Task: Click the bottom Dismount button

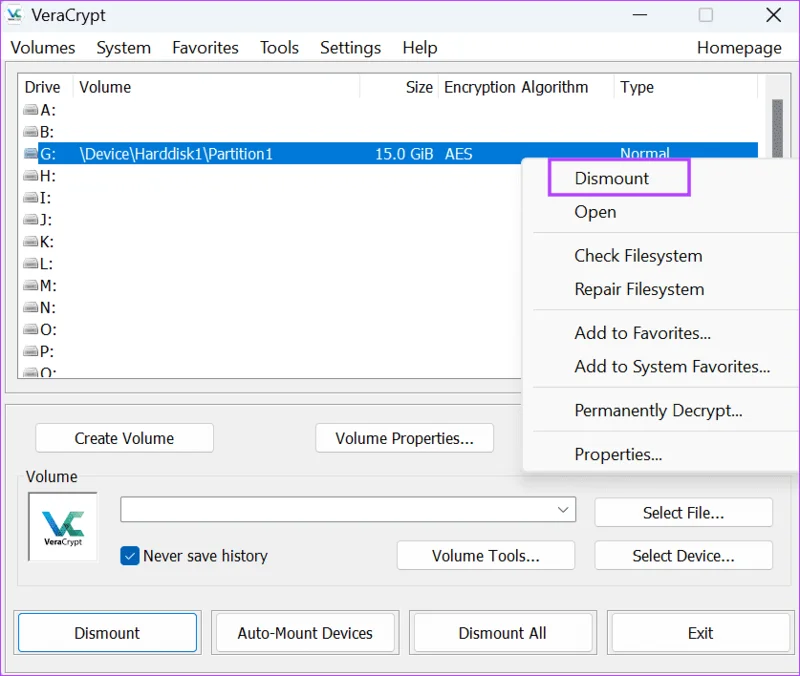Action: [107, 633]
